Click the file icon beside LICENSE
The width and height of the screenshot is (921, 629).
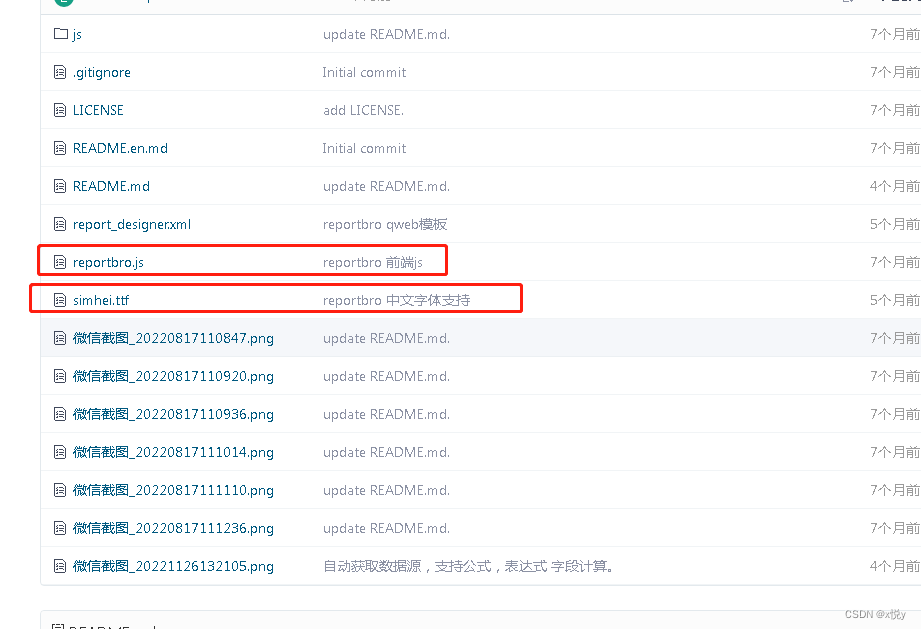tap(60, 110)
